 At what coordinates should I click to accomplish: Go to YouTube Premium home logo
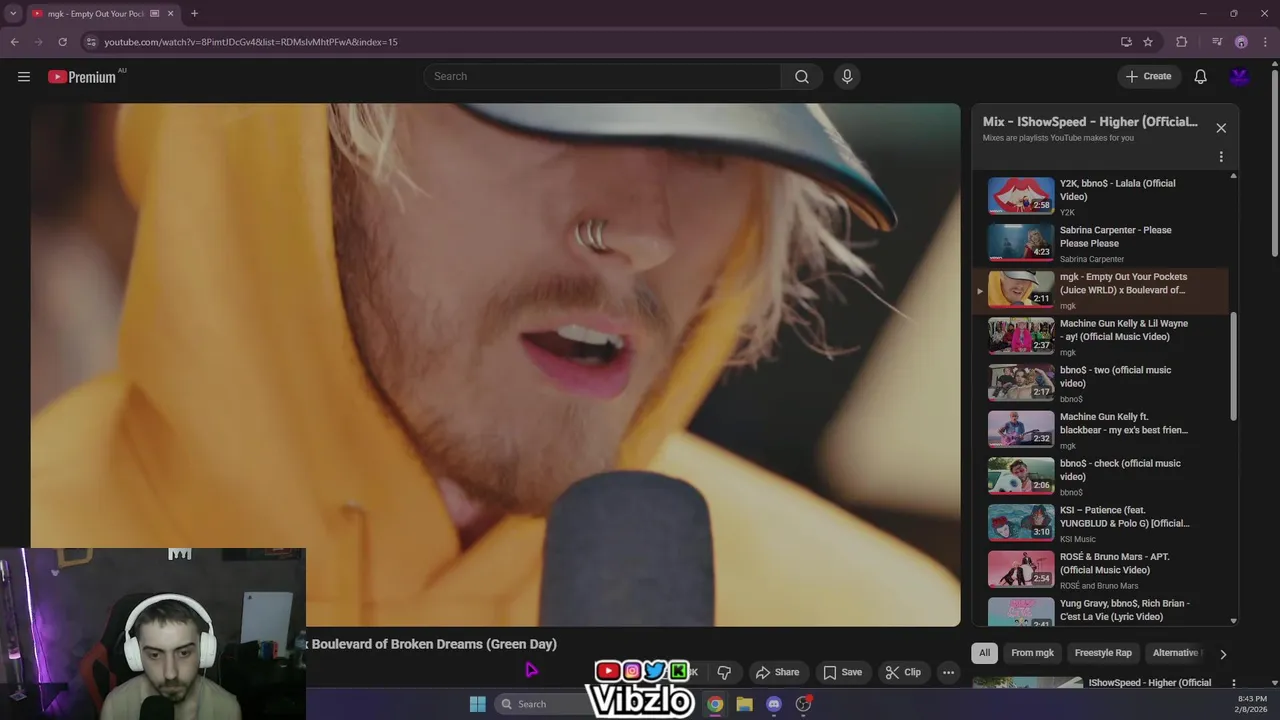pos(82,77)
